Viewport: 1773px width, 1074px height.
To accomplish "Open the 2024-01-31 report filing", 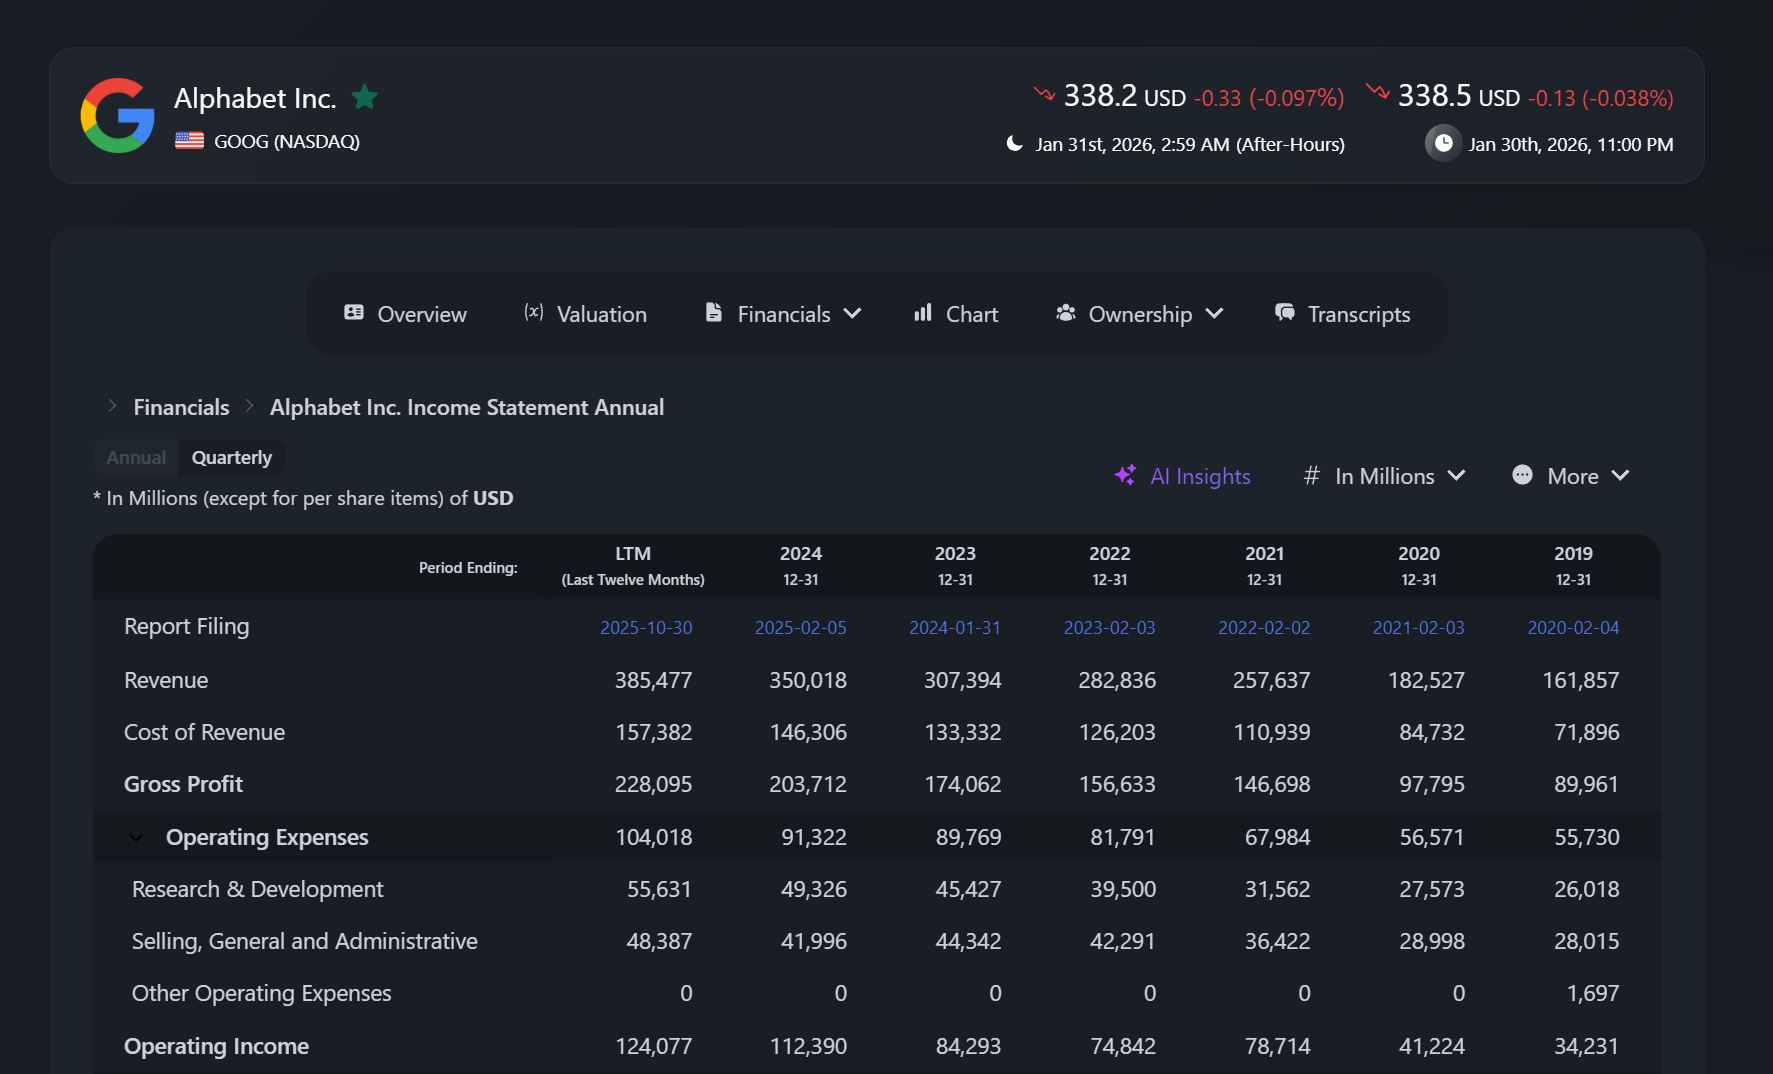I will [954, 627].
